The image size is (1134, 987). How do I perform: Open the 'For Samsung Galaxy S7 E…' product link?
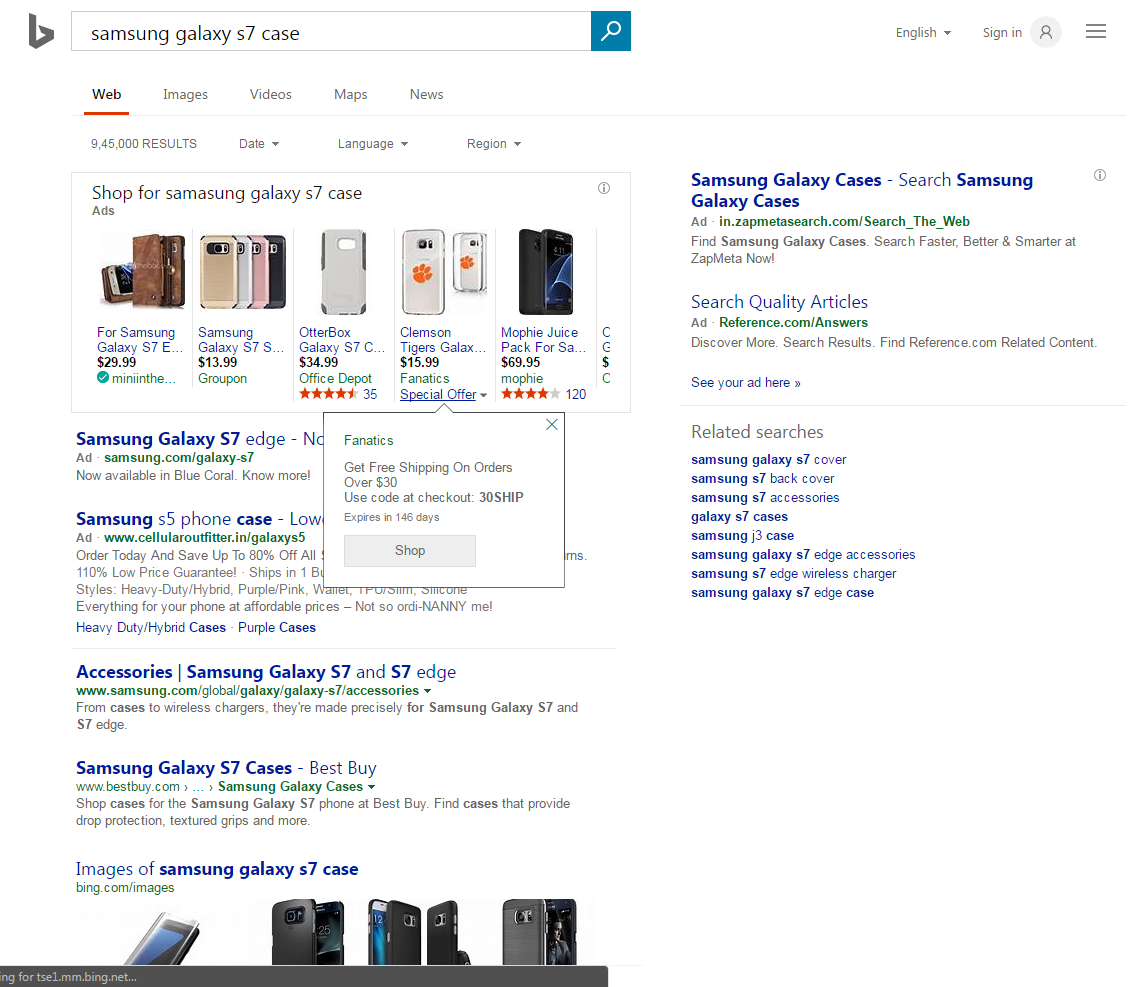click(x=140, y=340)
